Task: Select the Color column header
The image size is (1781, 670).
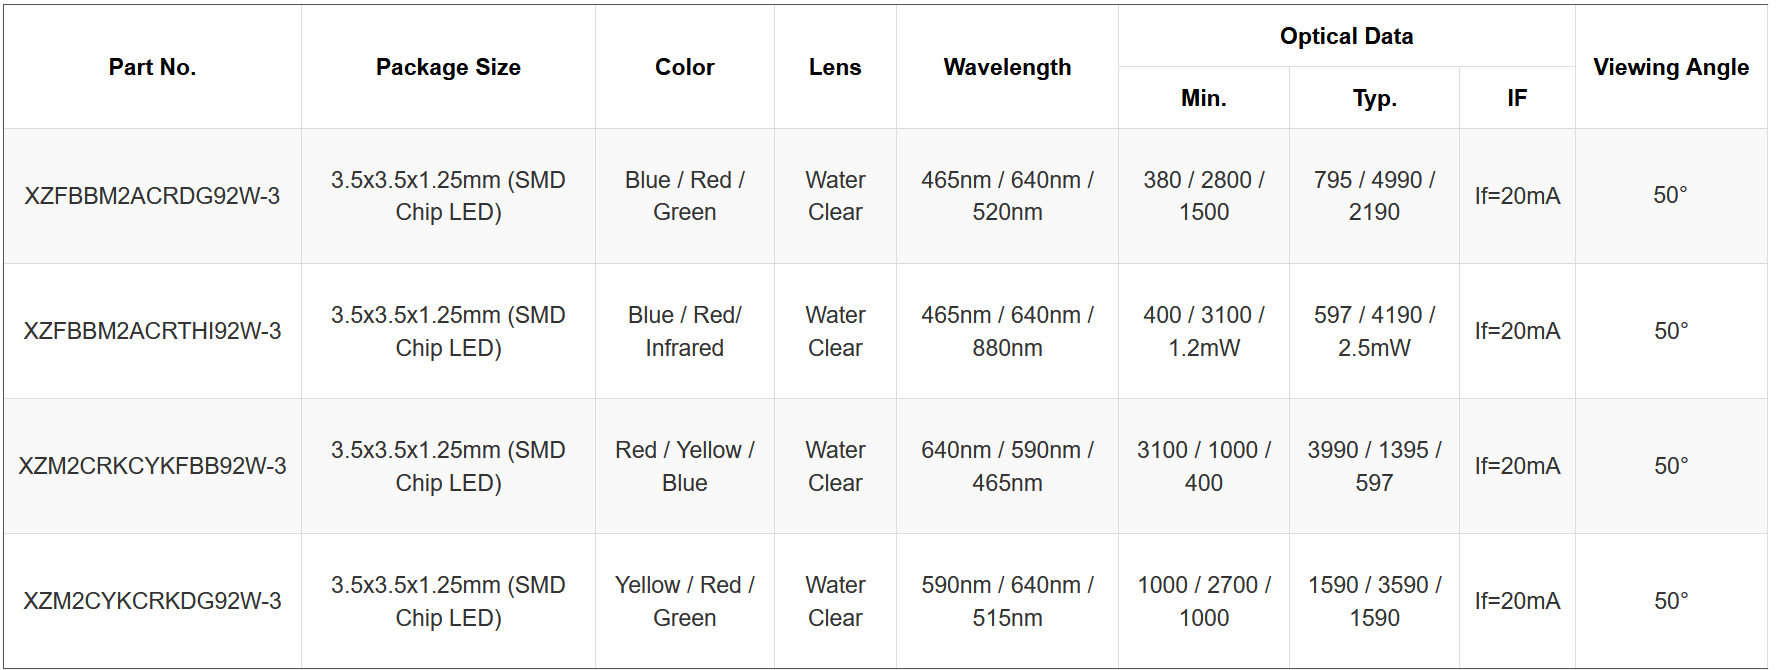Action: [684, 67]
